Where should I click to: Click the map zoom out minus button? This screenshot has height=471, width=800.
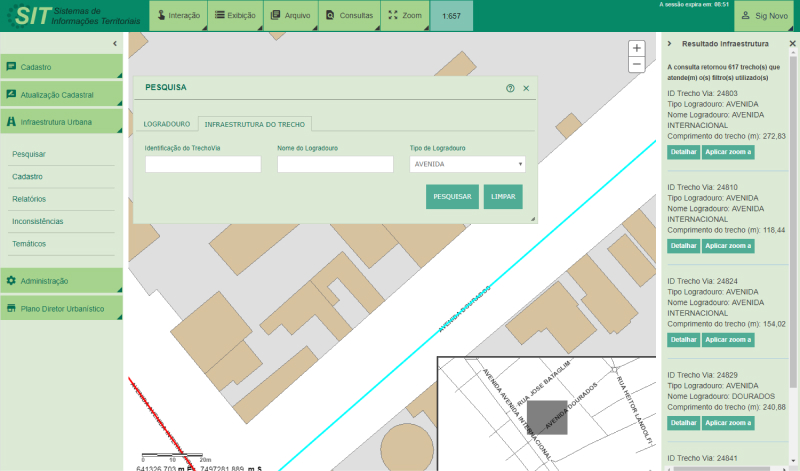click(x=636, y=64)
